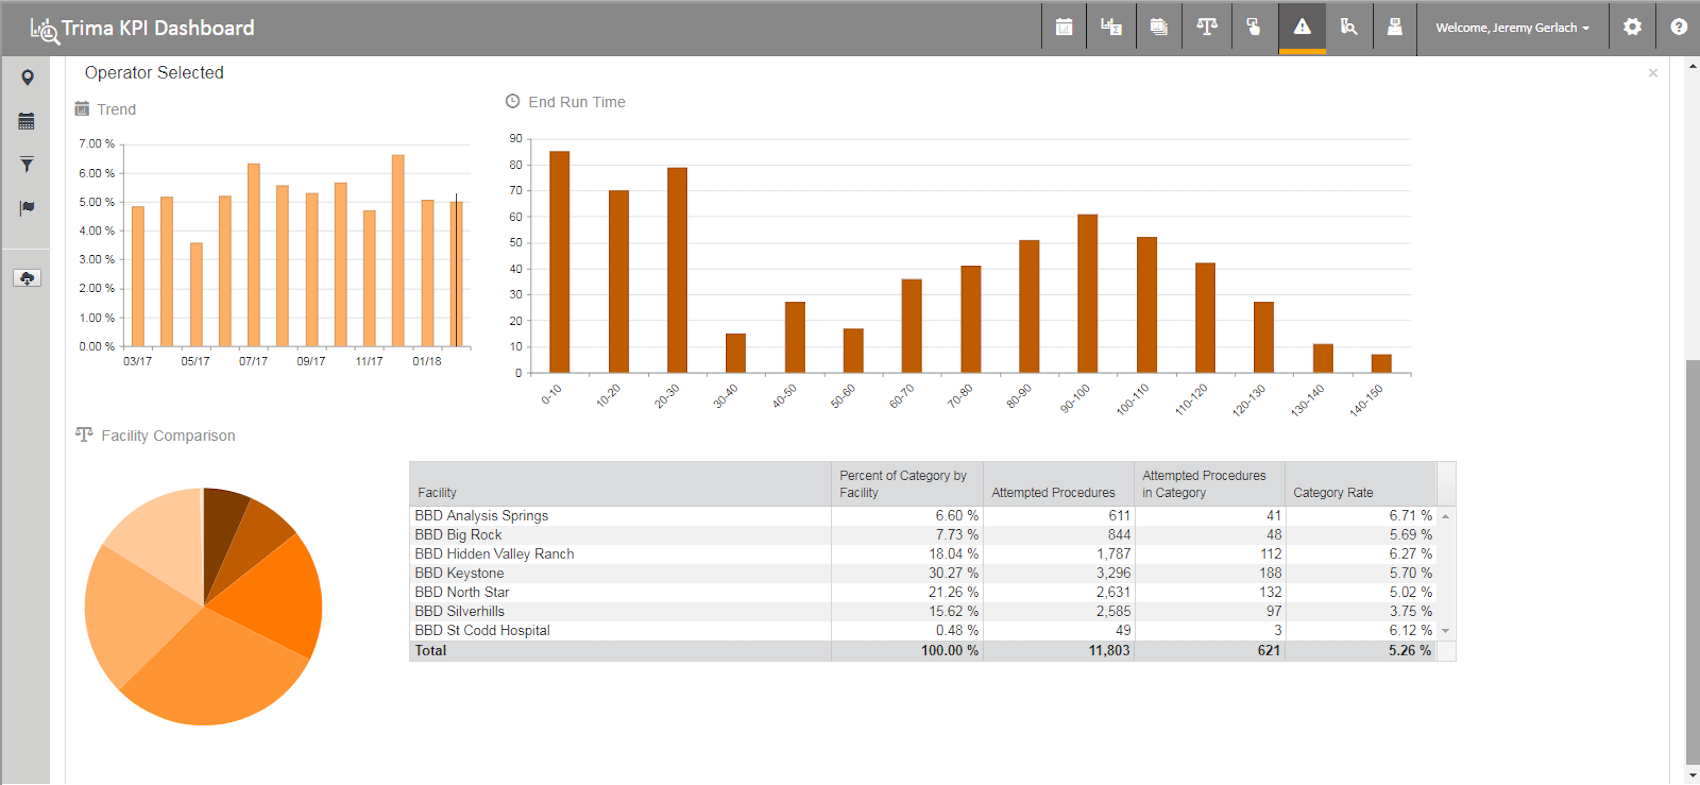Click the Trend section calendar icon
This screenshot has height=785, width=1700.
click(x=82, y=109)
